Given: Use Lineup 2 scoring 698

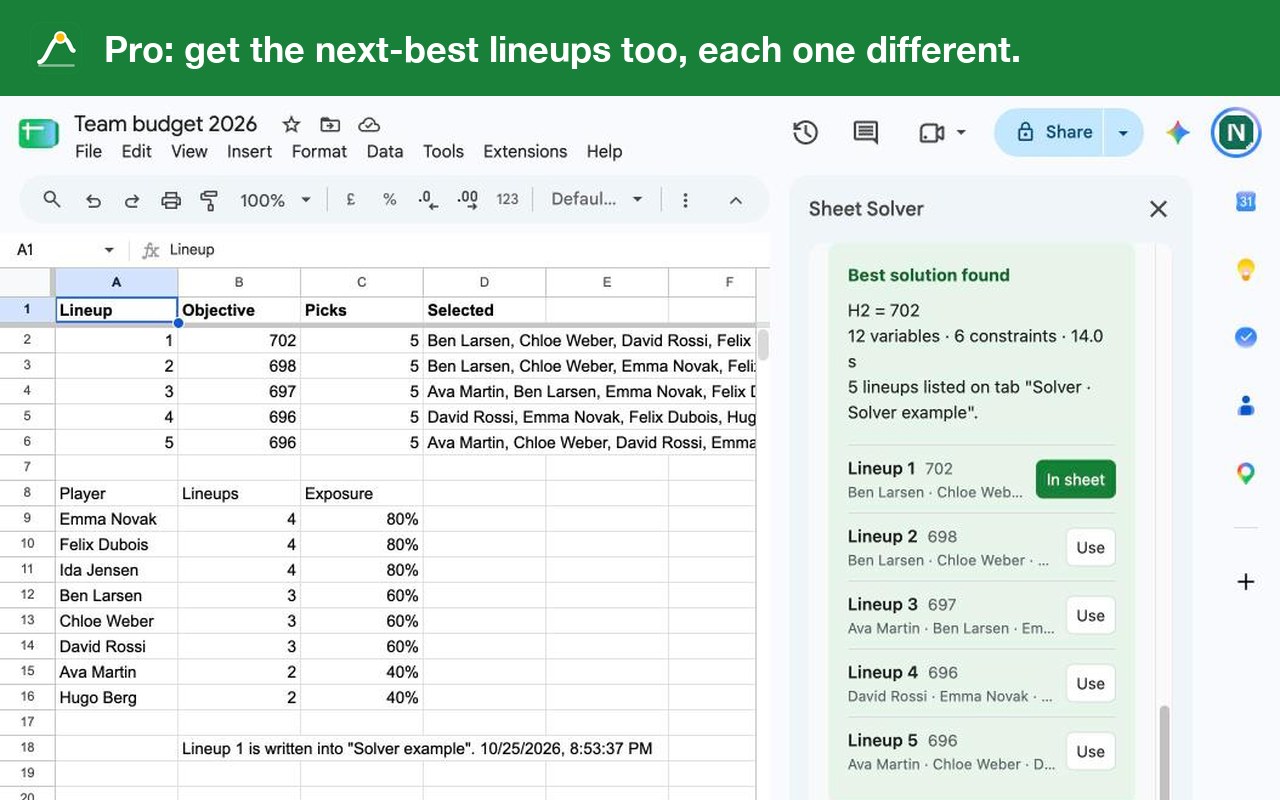Looking at the screenshot, I should [x=1090, y=547].
